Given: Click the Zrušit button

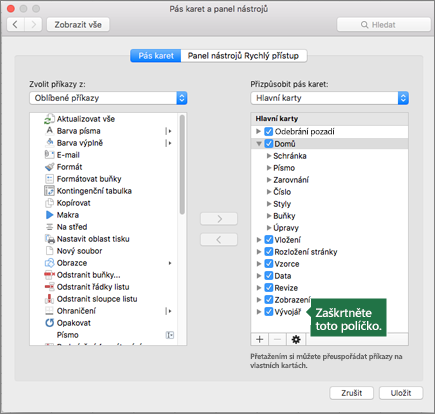Looking at the screenshot, I should pos(352,393).
